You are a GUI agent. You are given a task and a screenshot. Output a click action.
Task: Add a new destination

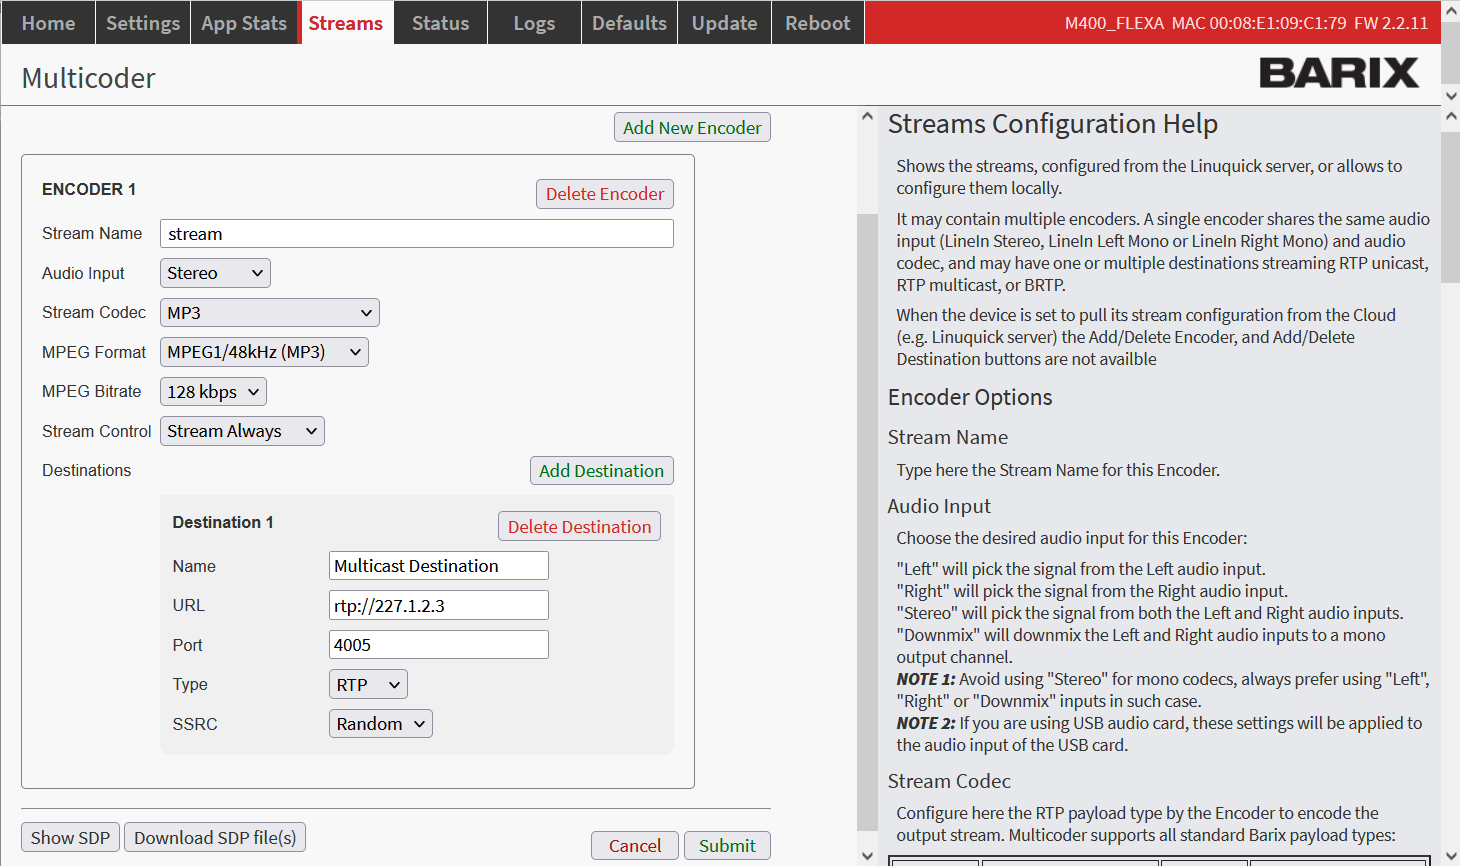point(601,471)
